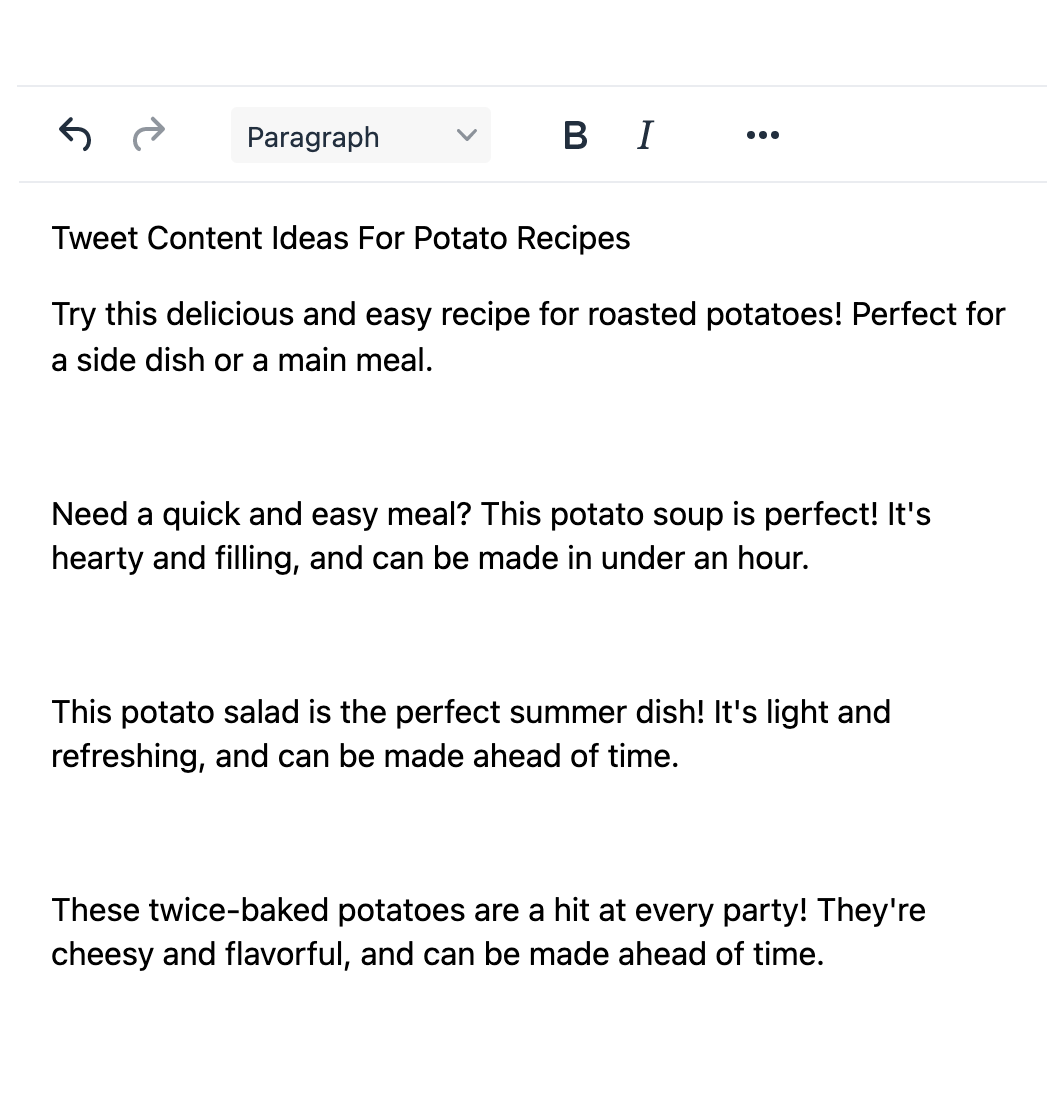Image resolution: width=1062 pixels, height=1120 pixels.
Task: Click the redo arrow icon
Action: pyautogui.click(x=149, y=134)
